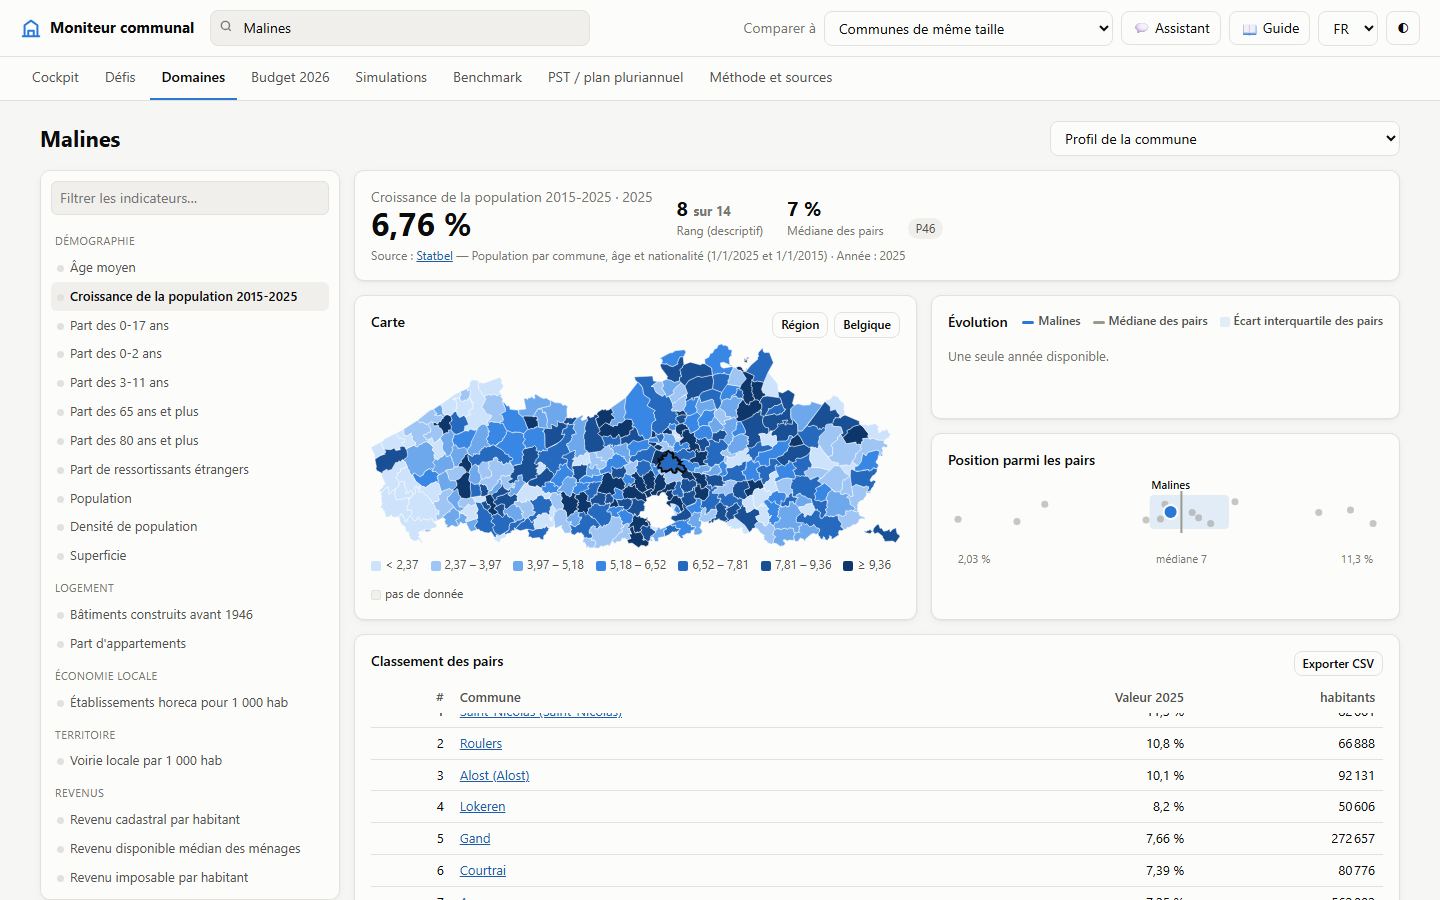Click the search field containing Malines

coord(400,28)
